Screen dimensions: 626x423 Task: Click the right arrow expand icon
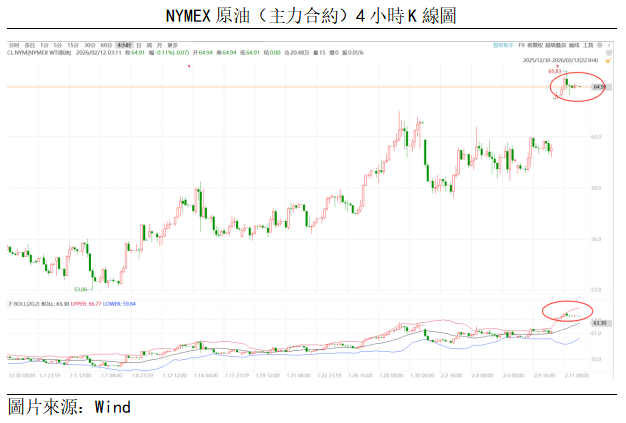tap(610, 45)
